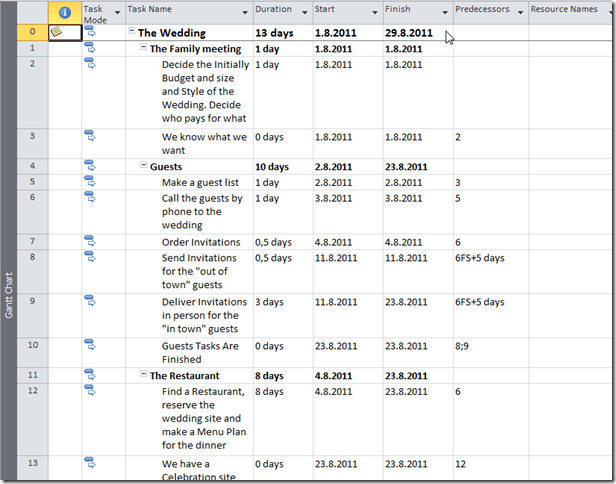
Task: Collapse The Wedding summary task
Action: [x=132, y=33]
